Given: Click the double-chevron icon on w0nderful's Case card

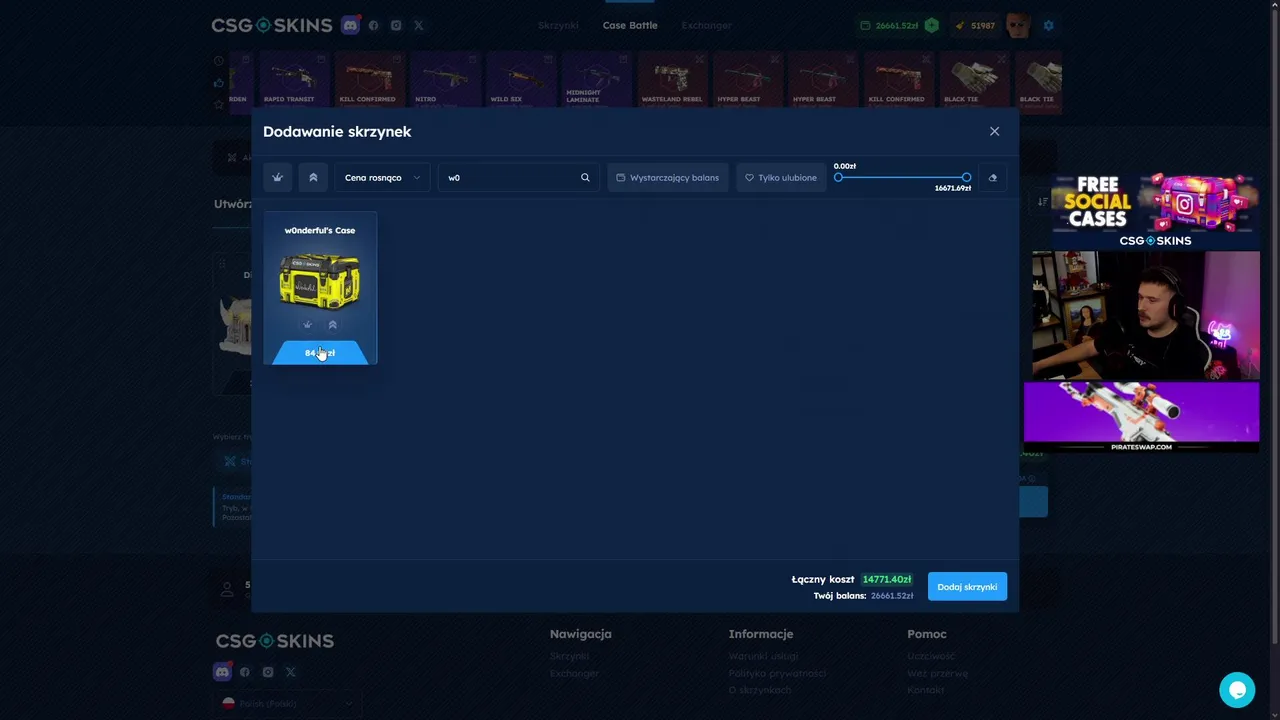Looking at the screenshot, I should (333, 325).
